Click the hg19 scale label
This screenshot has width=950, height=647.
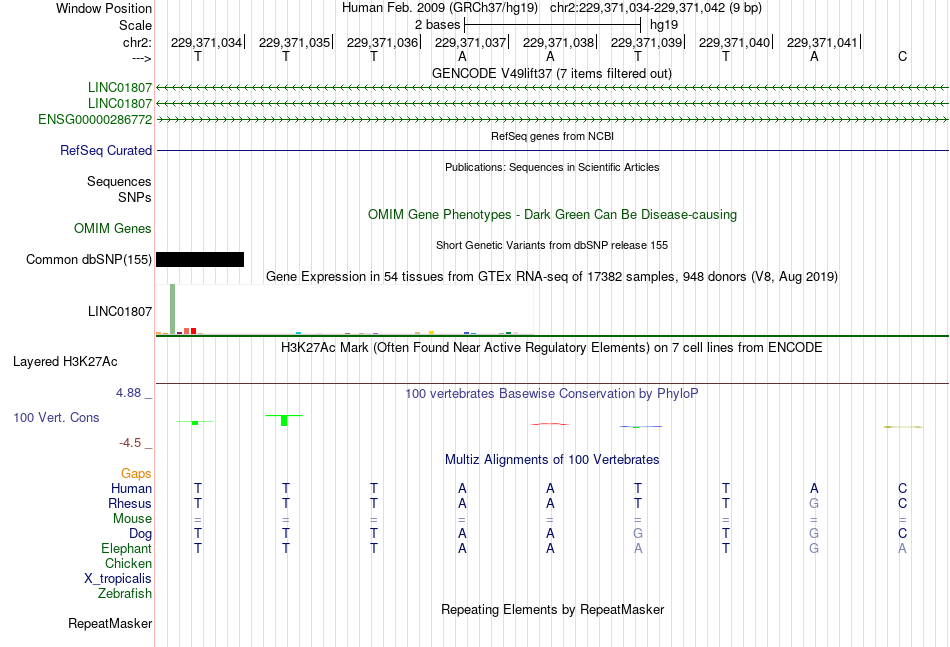(664, 25)
